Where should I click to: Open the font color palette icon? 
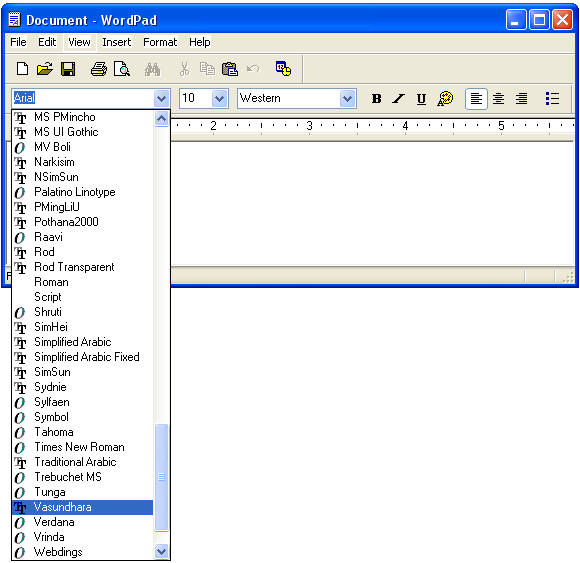tap(445, 98)
